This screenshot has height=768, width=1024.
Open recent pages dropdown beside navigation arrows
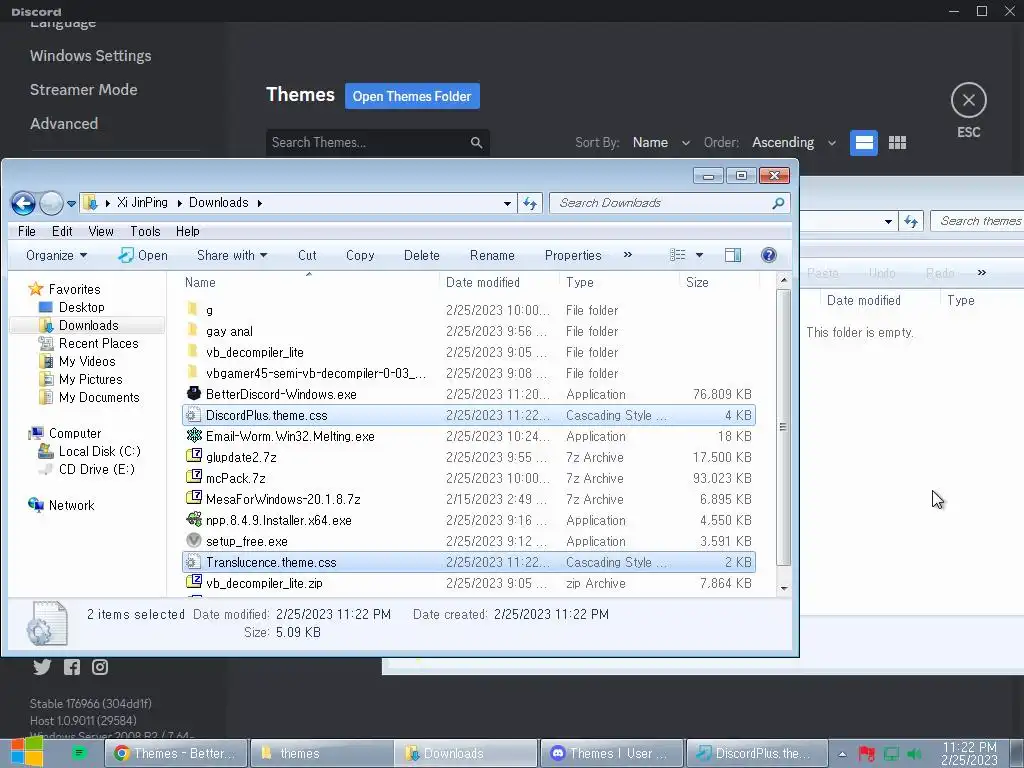(71, 204)
